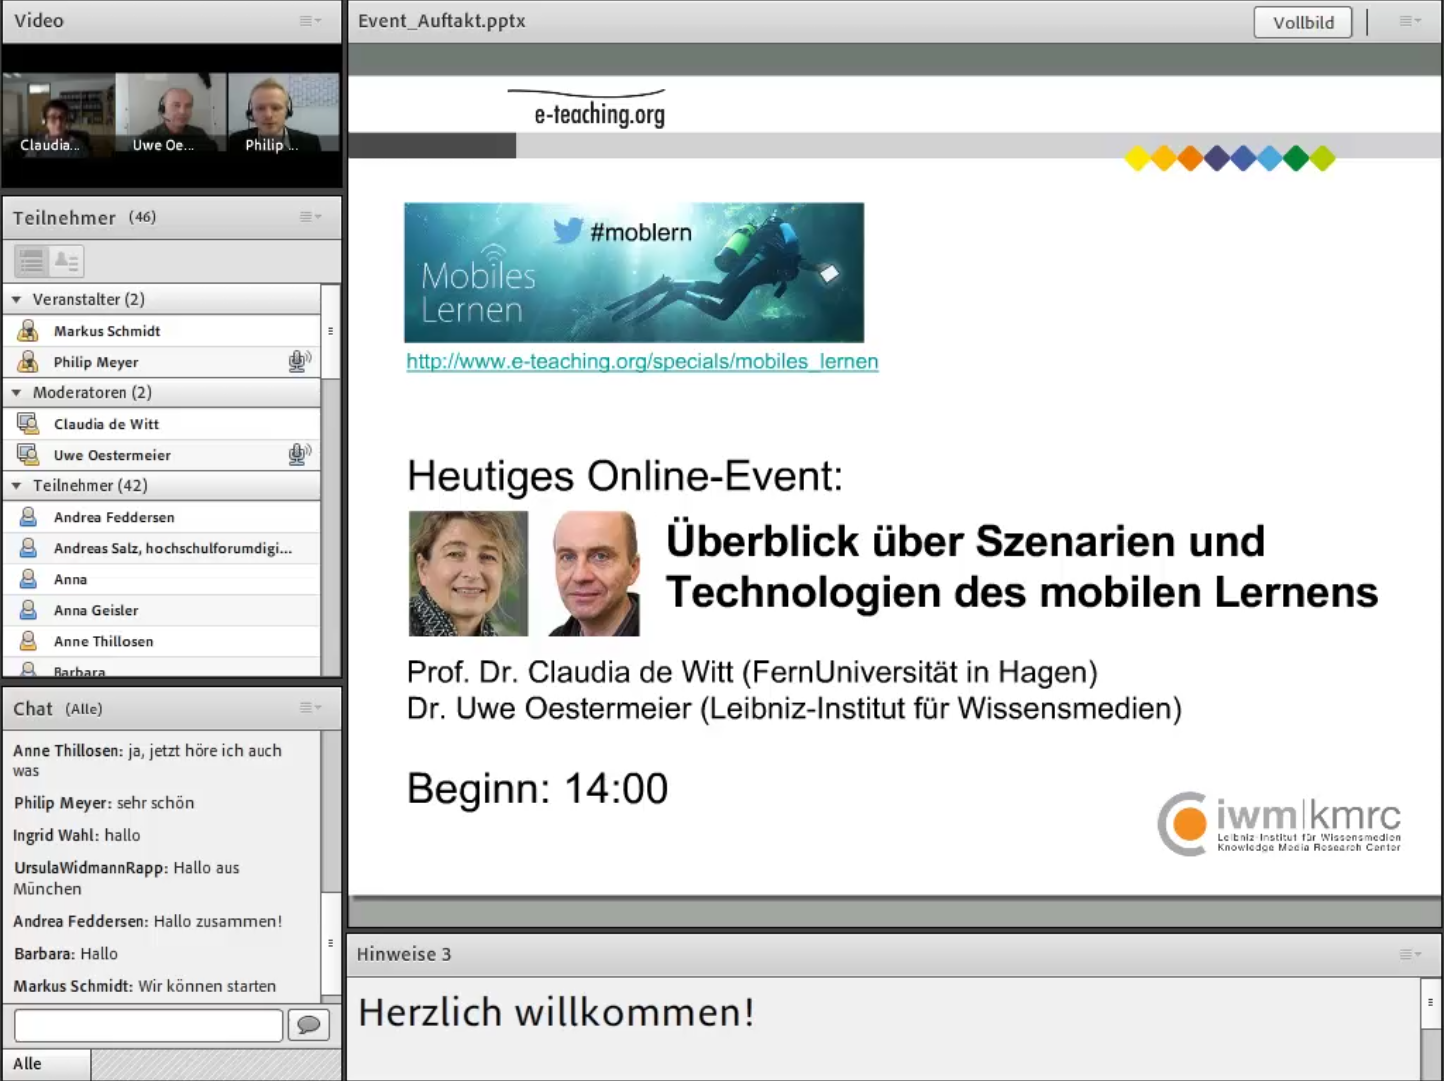Click the host icon beside Markus Schmidt
The height and width of the screenshot is (1081, 1444).
[x=28, y=330]
